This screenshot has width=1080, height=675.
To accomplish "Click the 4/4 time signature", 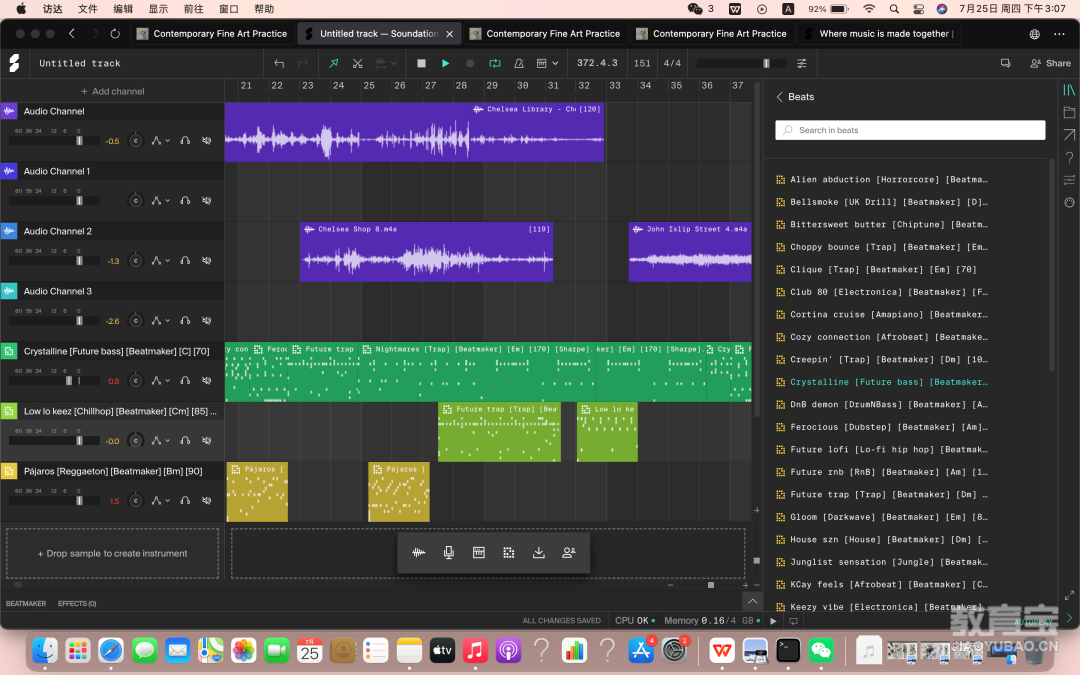I will click(x=672, y=63).
